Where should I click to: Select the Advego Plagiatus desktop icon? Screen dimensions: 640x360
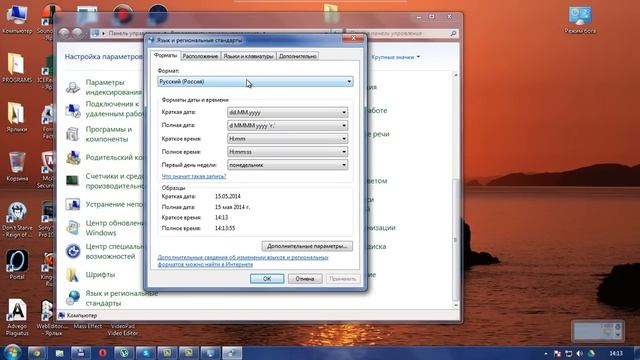[x=17, y=318]
